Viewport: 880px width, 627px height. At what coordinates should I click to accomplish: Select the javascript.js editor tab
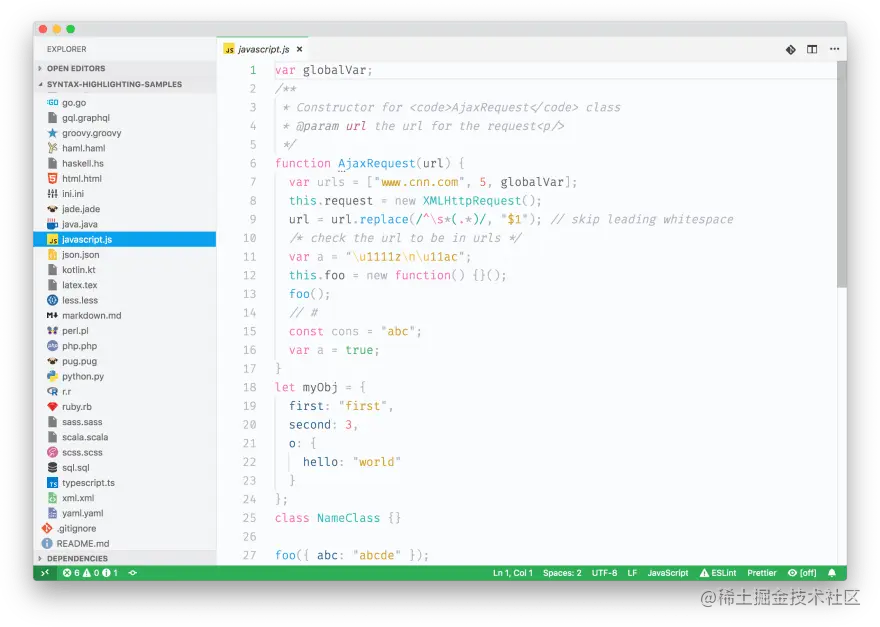pyautogui.click(x=263, y=49)
